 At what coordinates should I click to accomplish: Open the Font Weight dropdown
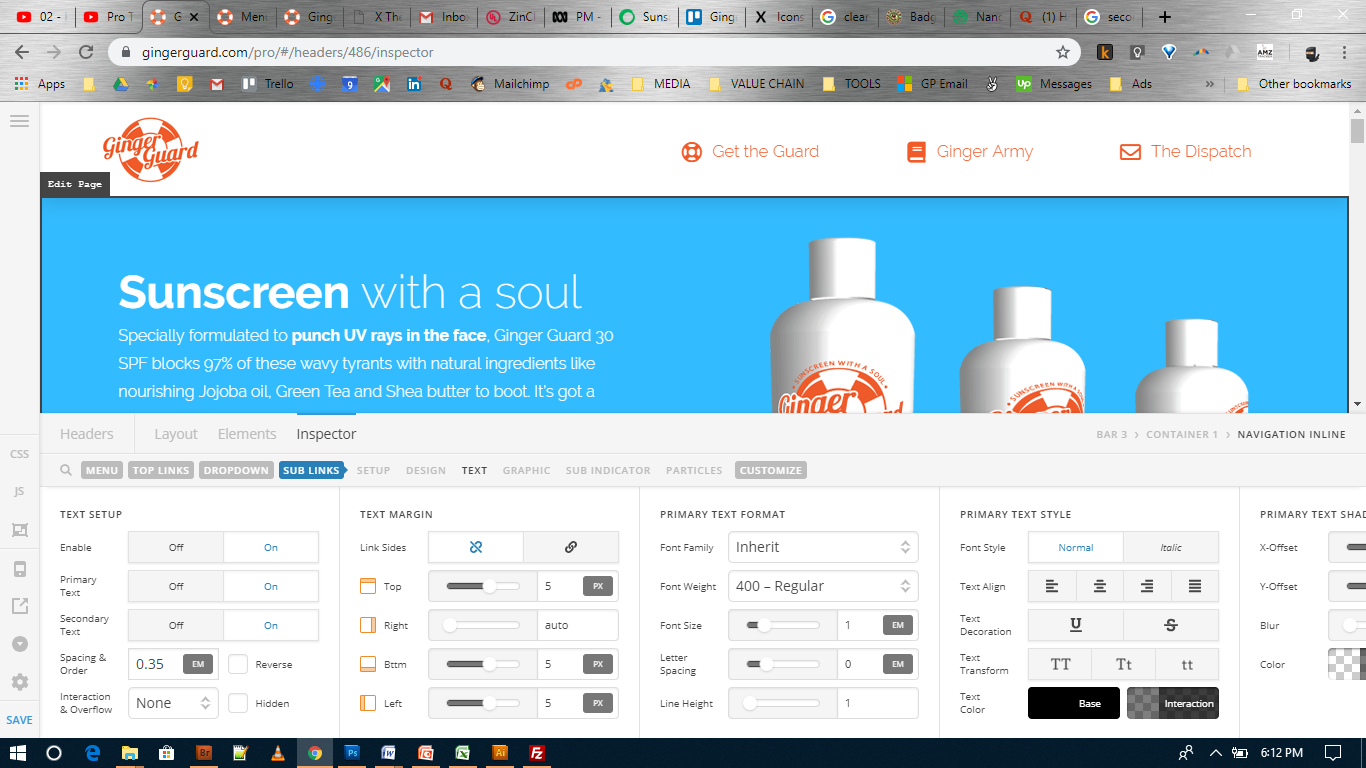[823, 586]
